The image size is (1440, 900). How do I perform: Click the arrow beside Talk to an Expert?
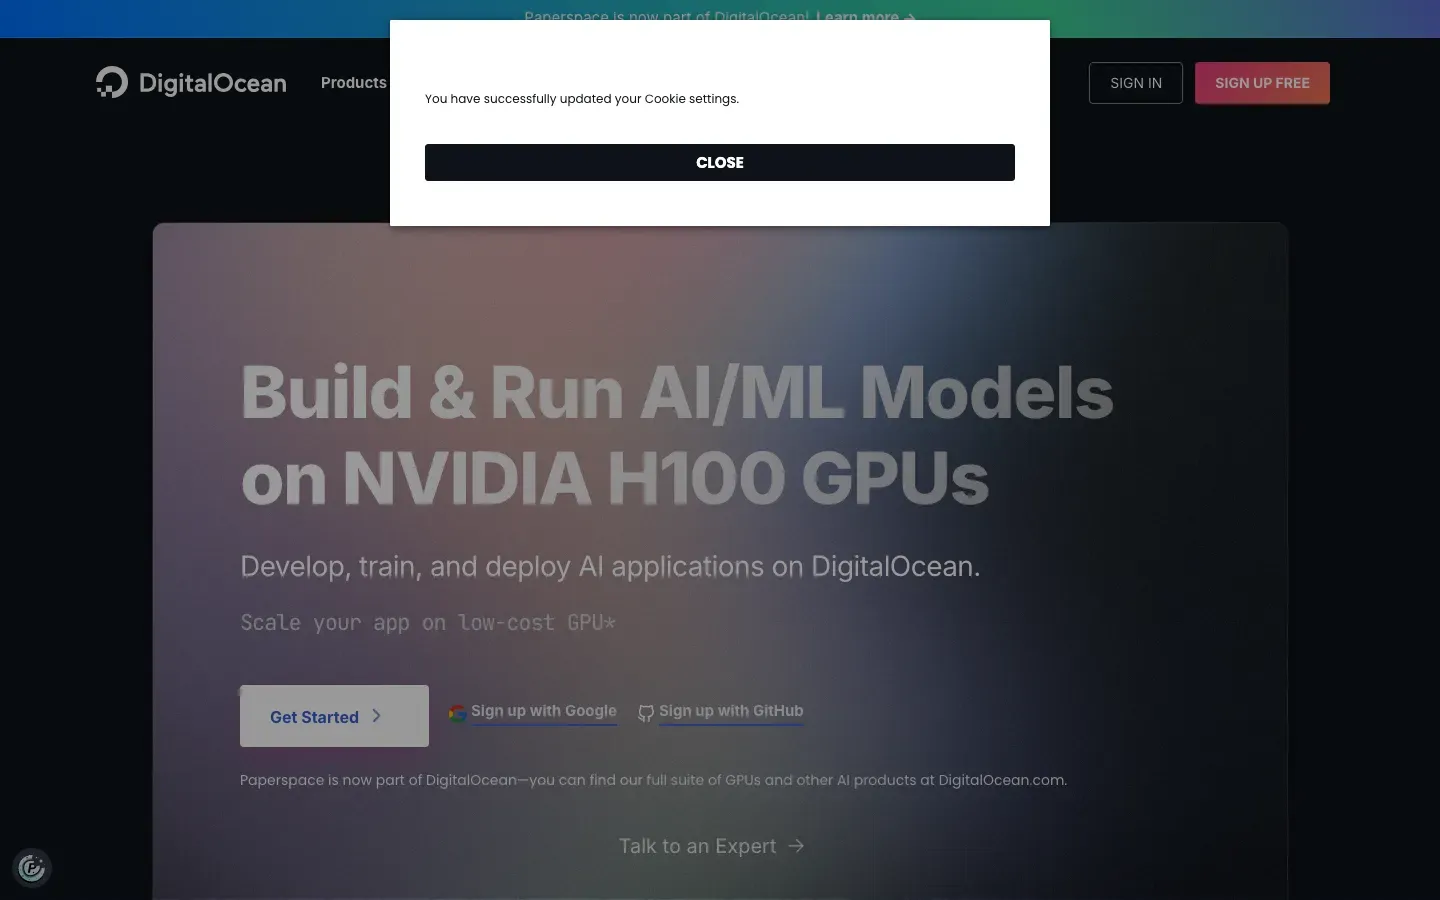[x=796, y=846]
